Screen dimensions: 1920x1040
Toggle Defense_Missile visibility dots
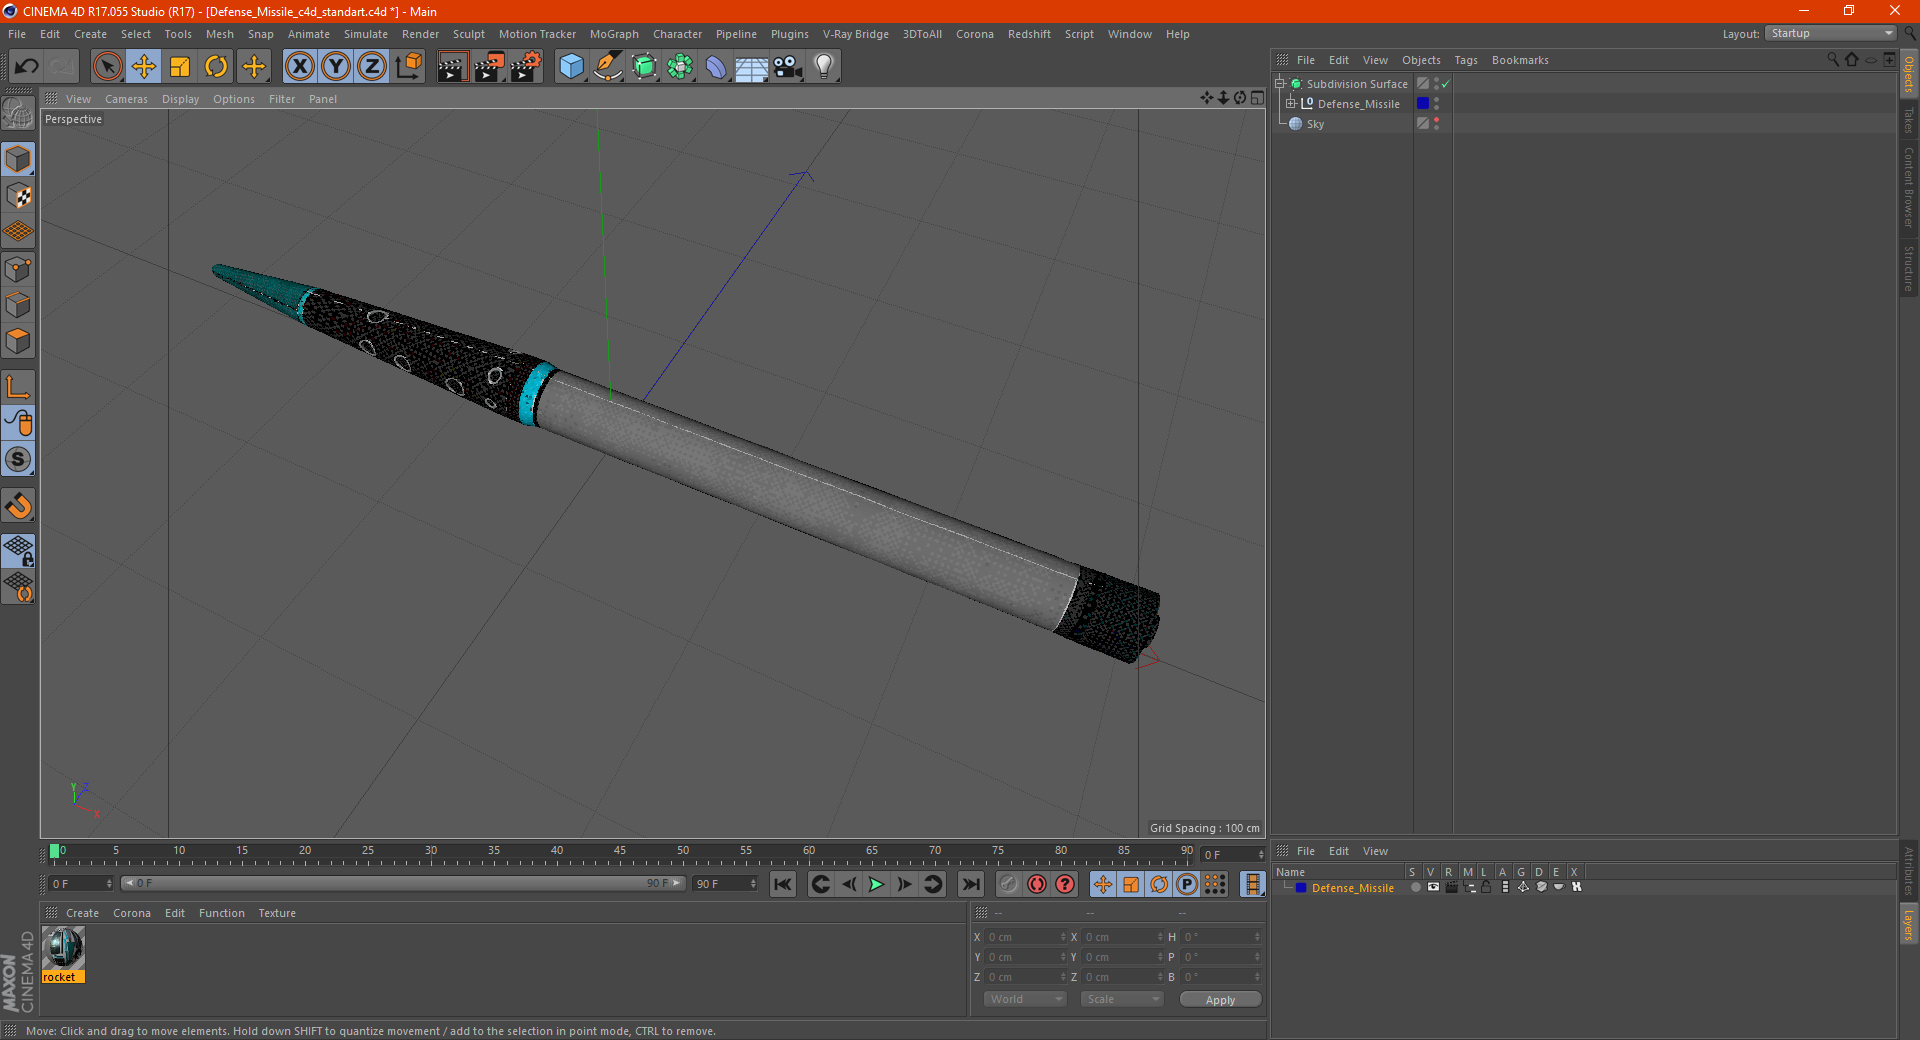1436,104
